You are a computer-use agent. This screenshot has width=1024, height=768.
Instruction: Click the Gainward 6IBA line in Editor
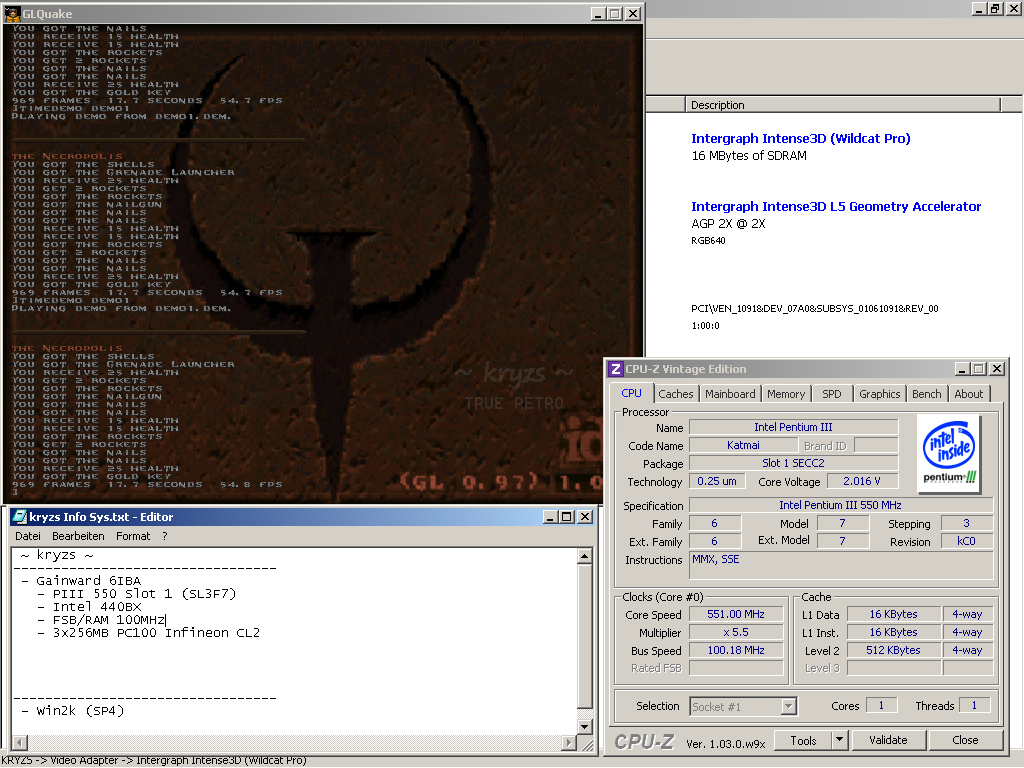click(x=81, y=581)
